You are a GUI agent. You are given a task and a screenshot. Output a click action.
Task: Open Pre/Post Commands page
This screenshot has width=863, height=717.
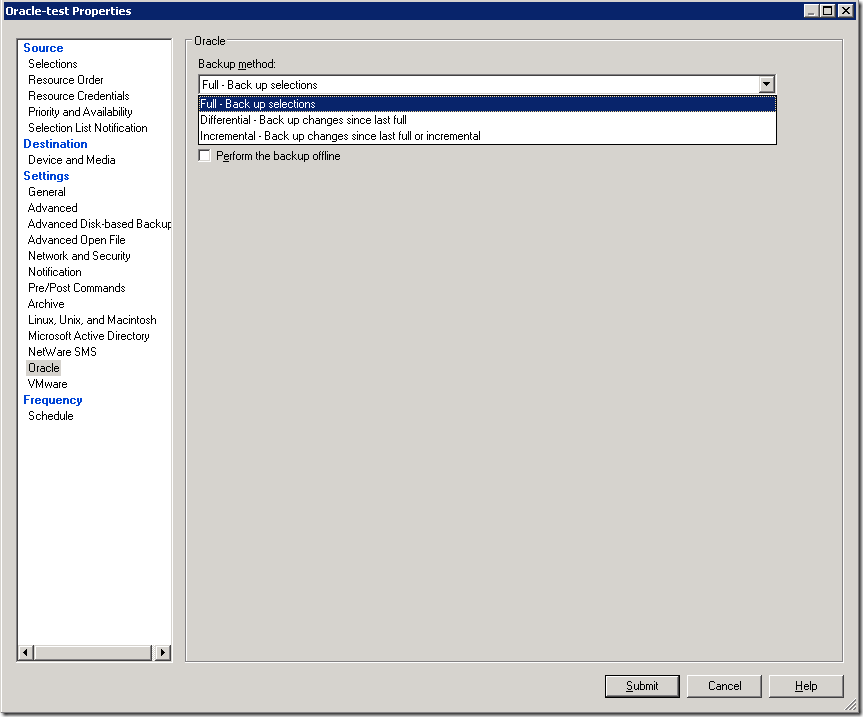coord(77,288)
